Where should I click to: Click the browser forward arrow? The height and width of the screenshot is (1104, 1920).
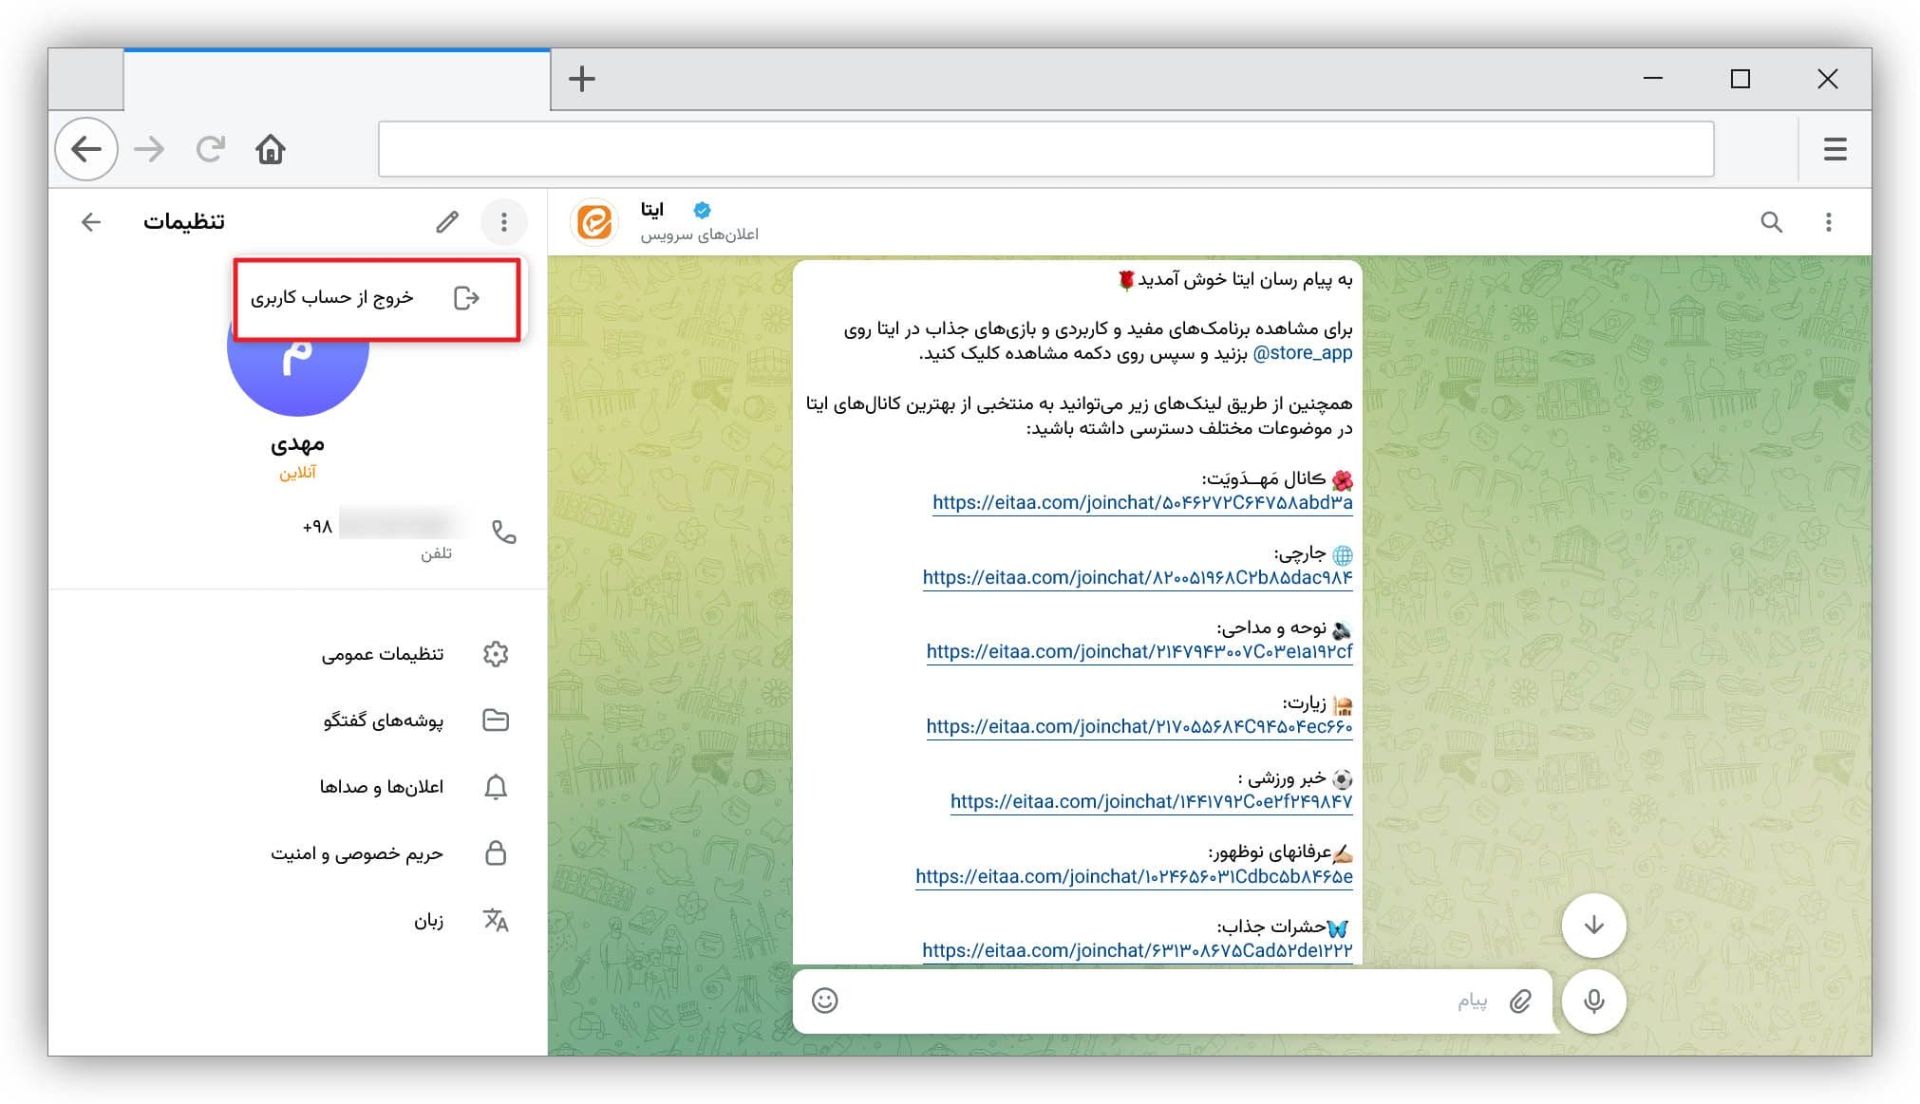[x=149, y=149]
